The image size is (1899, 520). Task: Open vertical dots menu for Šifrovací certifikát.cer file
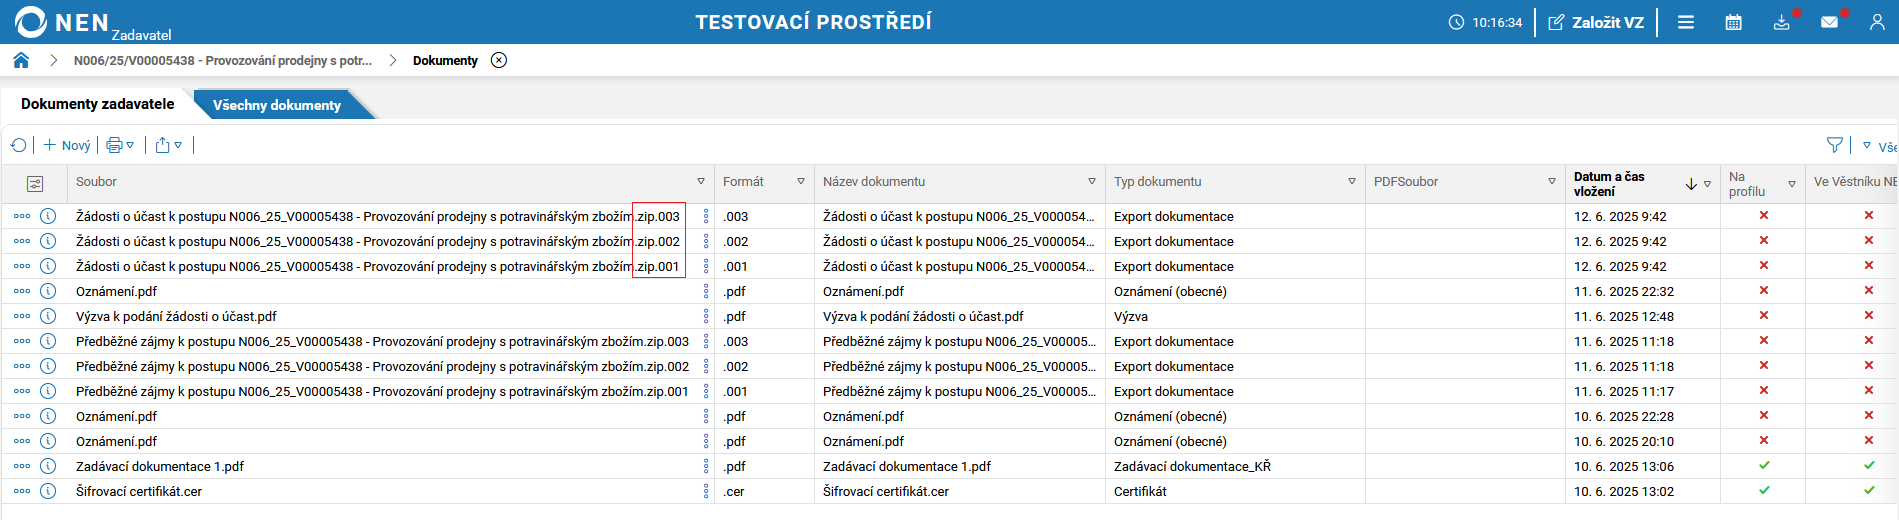(706, 491)
